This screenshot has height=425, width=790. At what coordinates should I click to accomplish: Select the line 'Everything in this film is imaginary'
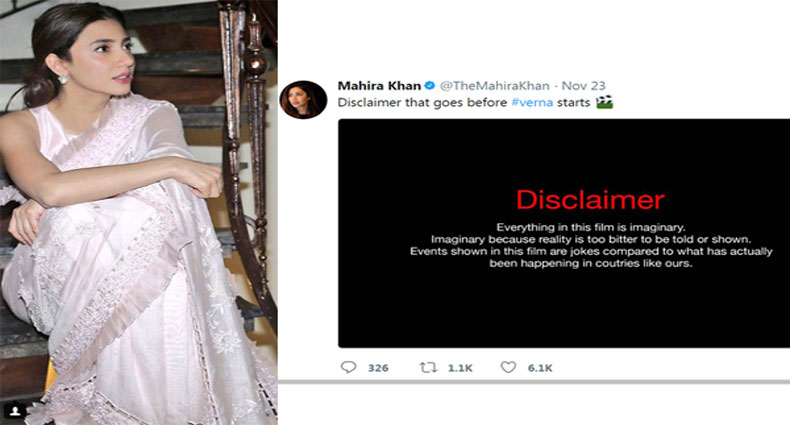point(561,228)
